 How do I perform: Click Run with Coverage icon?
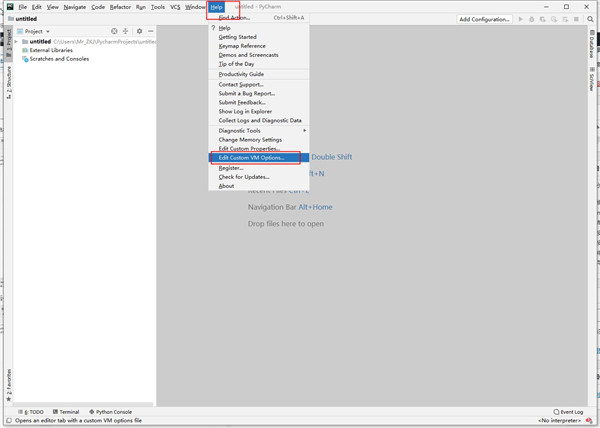pyautogui.click(x=543, y=19)
